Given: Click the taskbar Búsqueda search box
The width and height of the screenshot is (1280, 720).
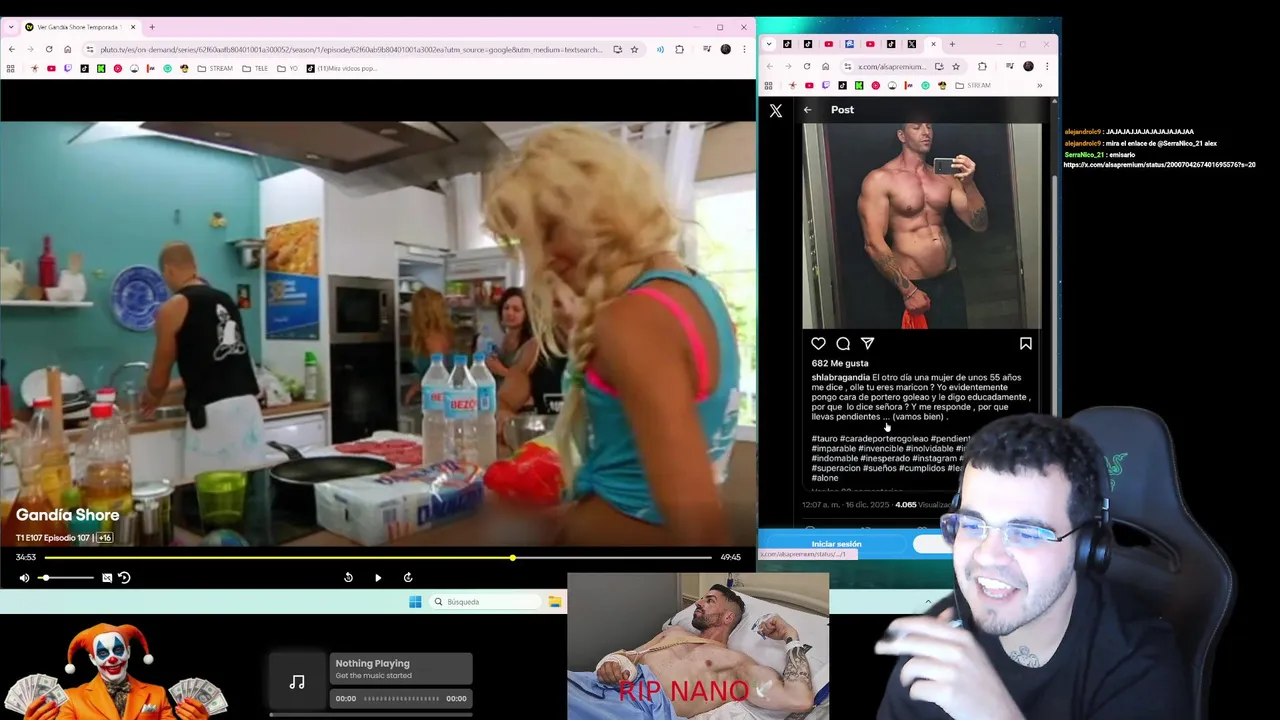Looking at the screenshot, I should [x=487, y=602].
